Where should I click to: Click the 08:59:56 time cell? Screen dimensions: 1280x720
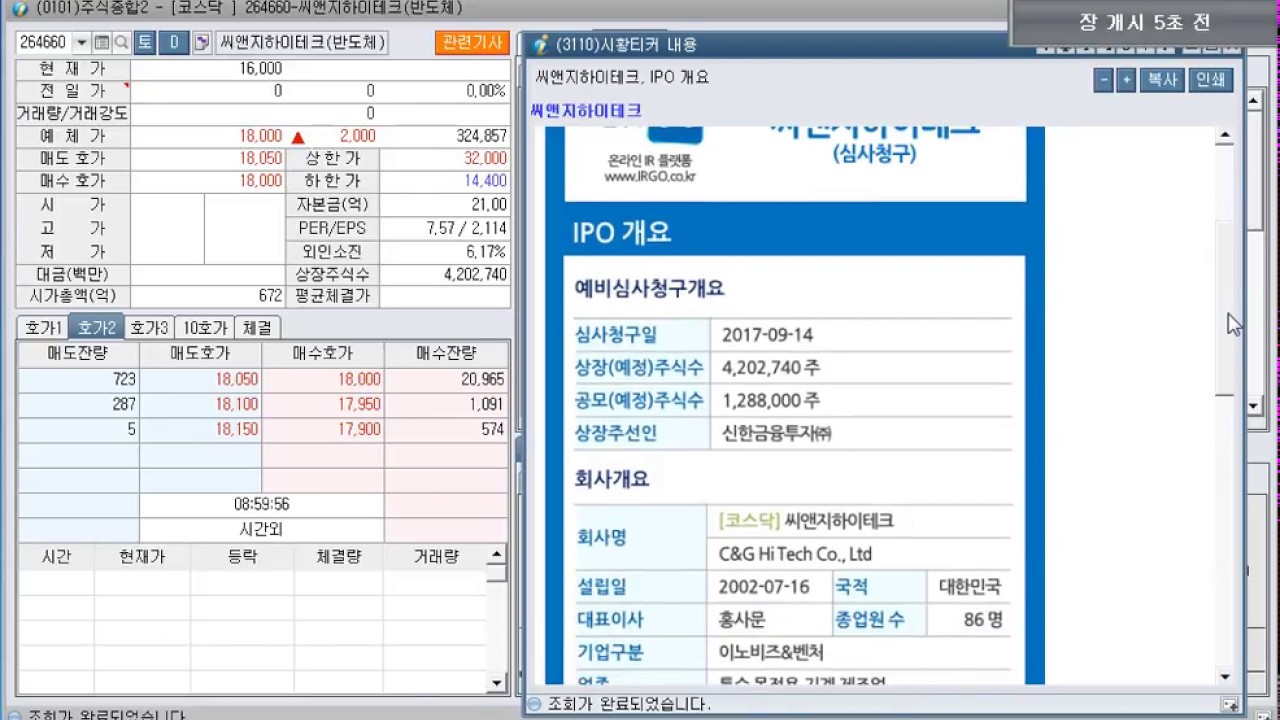pos(261,504)
